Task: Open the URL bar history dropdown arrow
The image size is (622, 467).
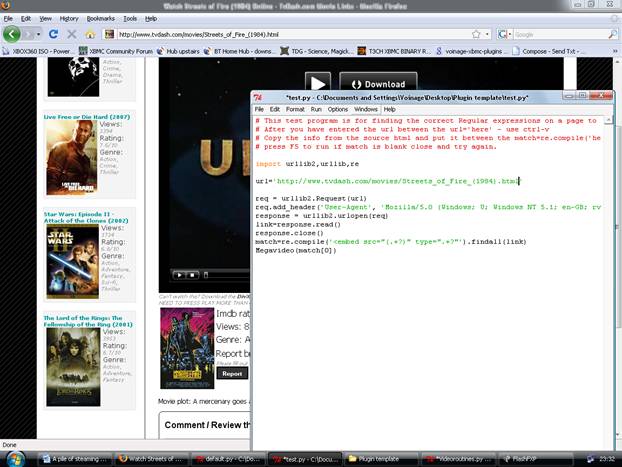Action: coord(487,35)
